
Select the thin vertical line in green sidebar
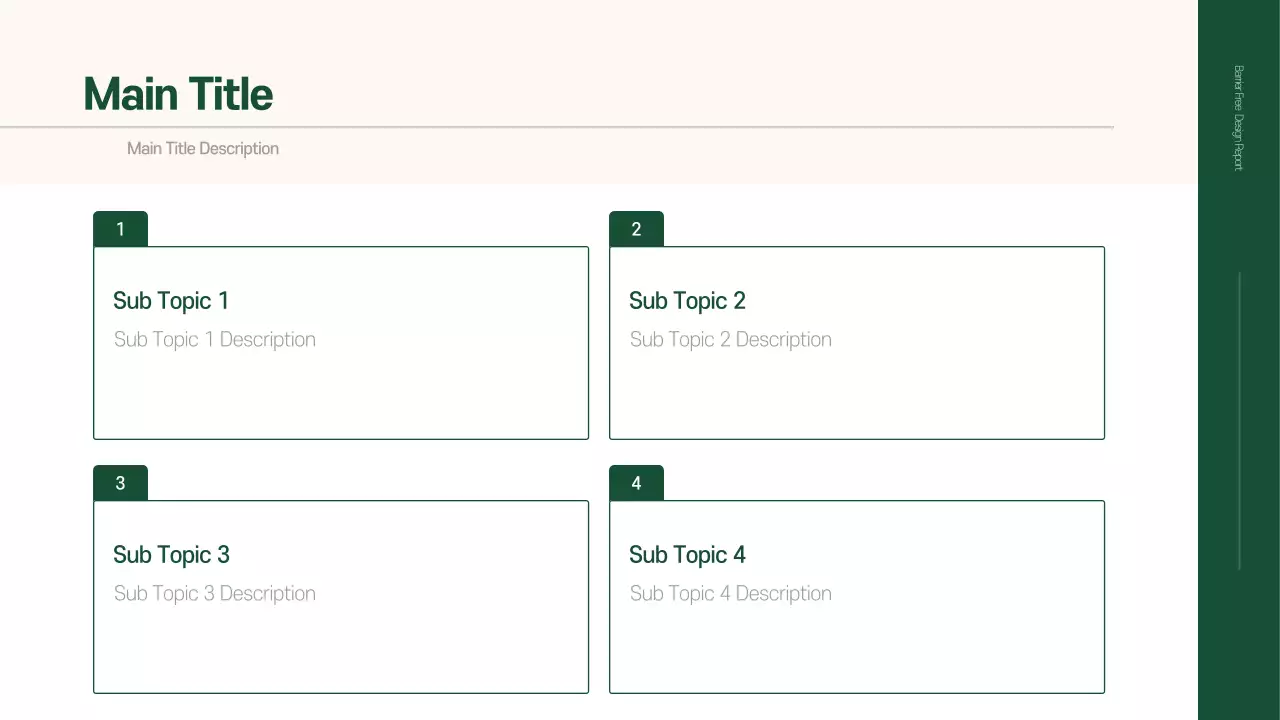click(1239, 420)
